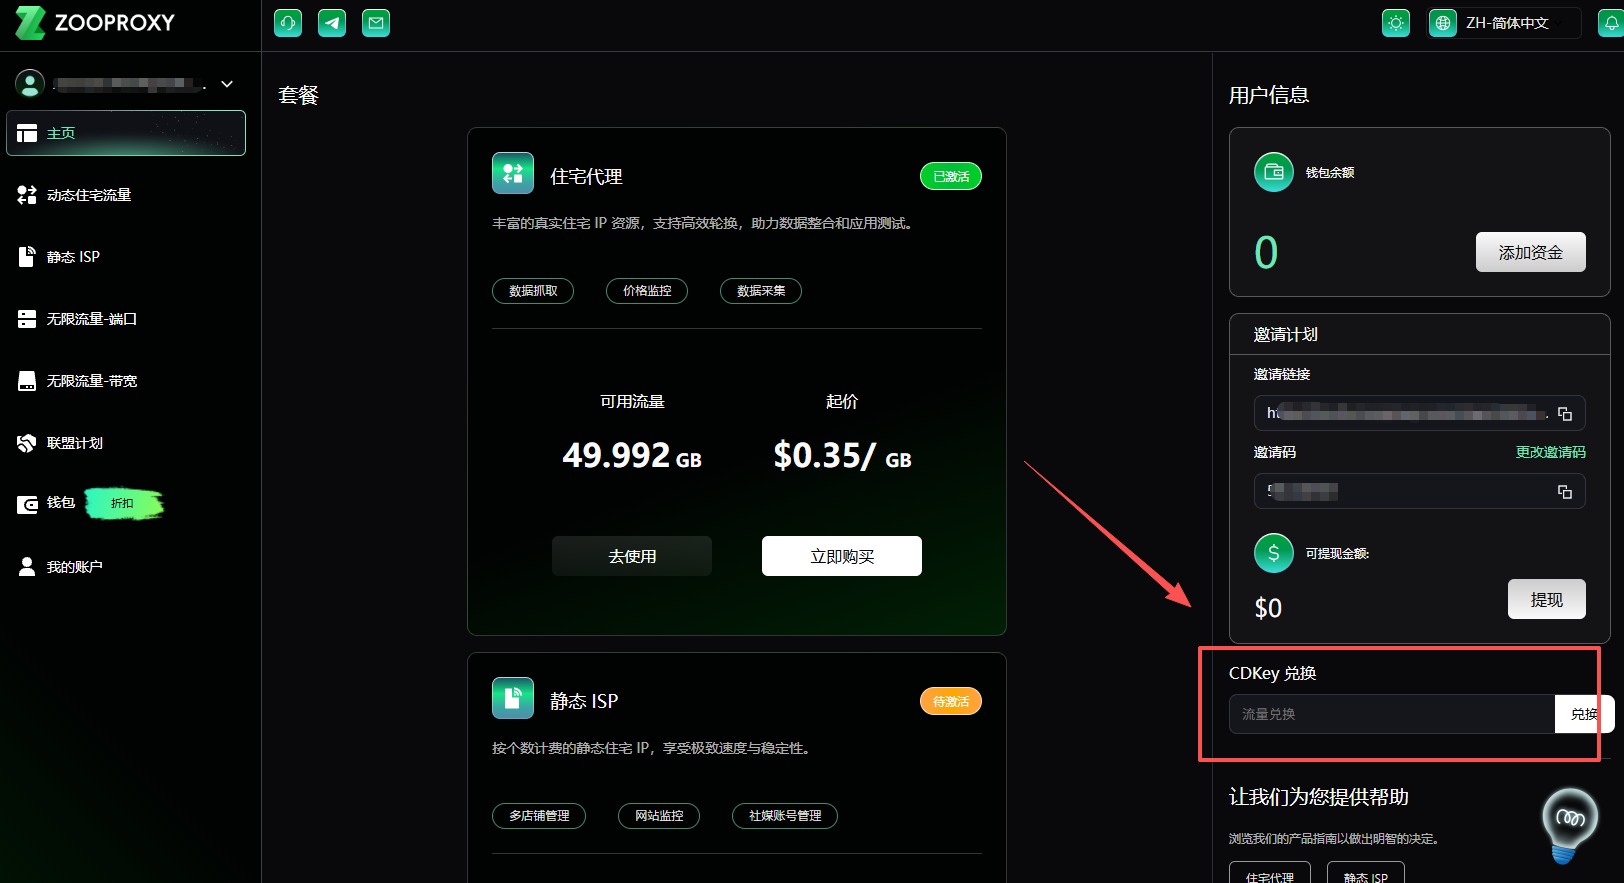Click the ZOOPROXY logo
Image resolution: width=1624 pixels, height=883 pixels.
[x=95, y=23]
